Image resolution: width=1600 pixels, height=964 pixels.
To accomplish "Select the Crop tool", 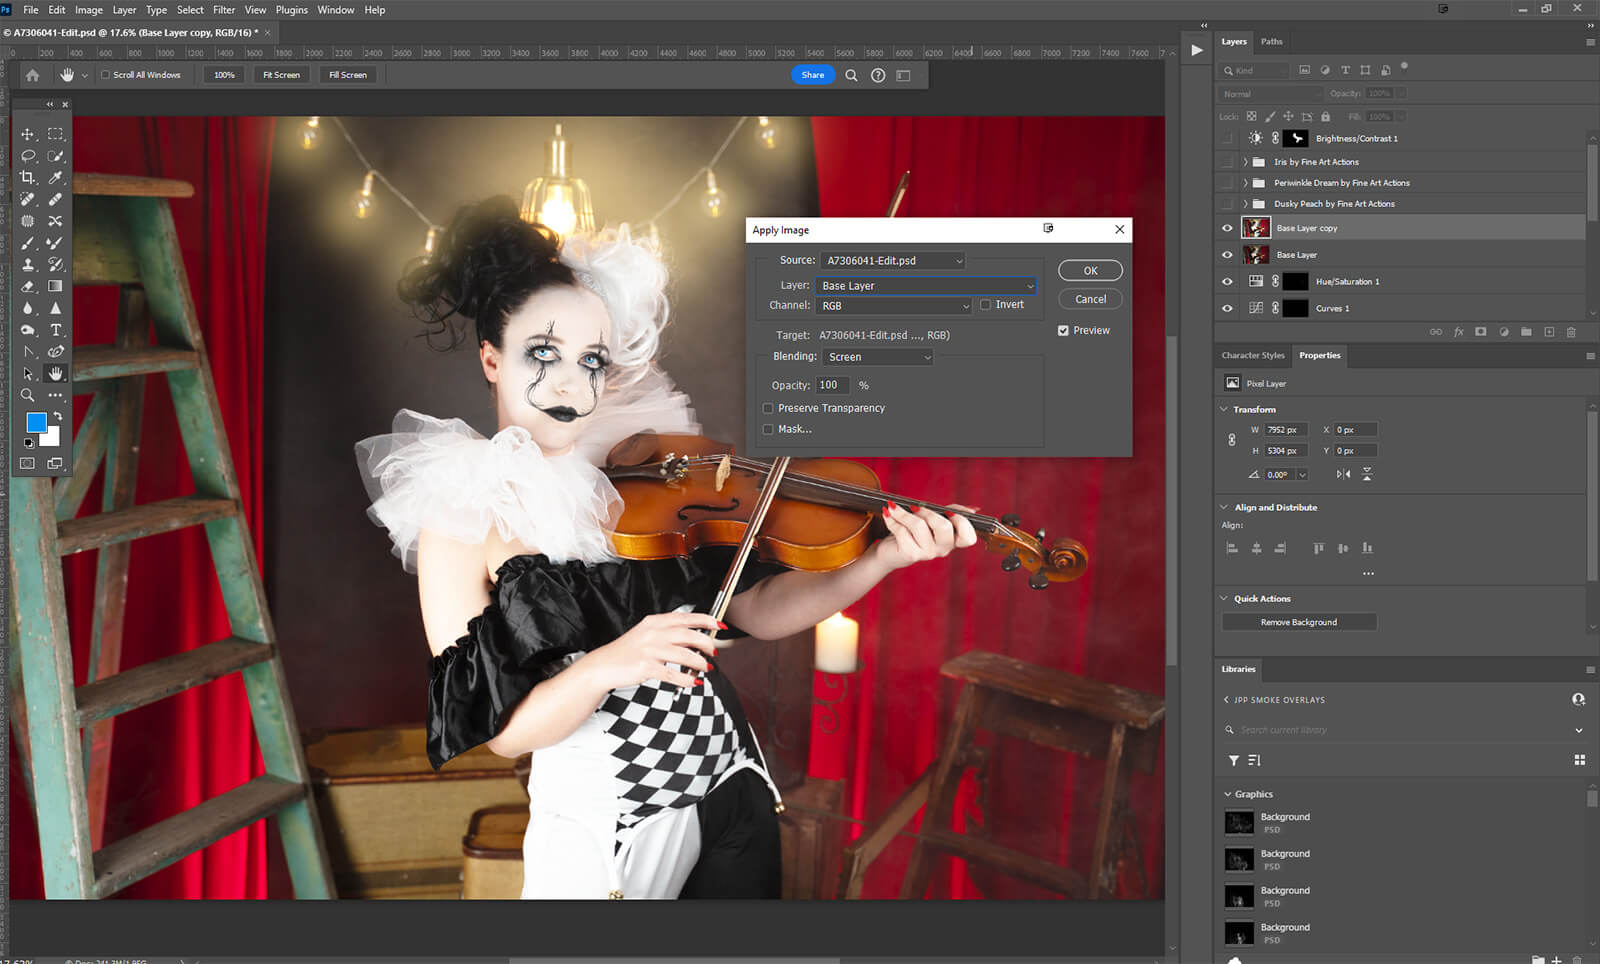I will 28,178.
